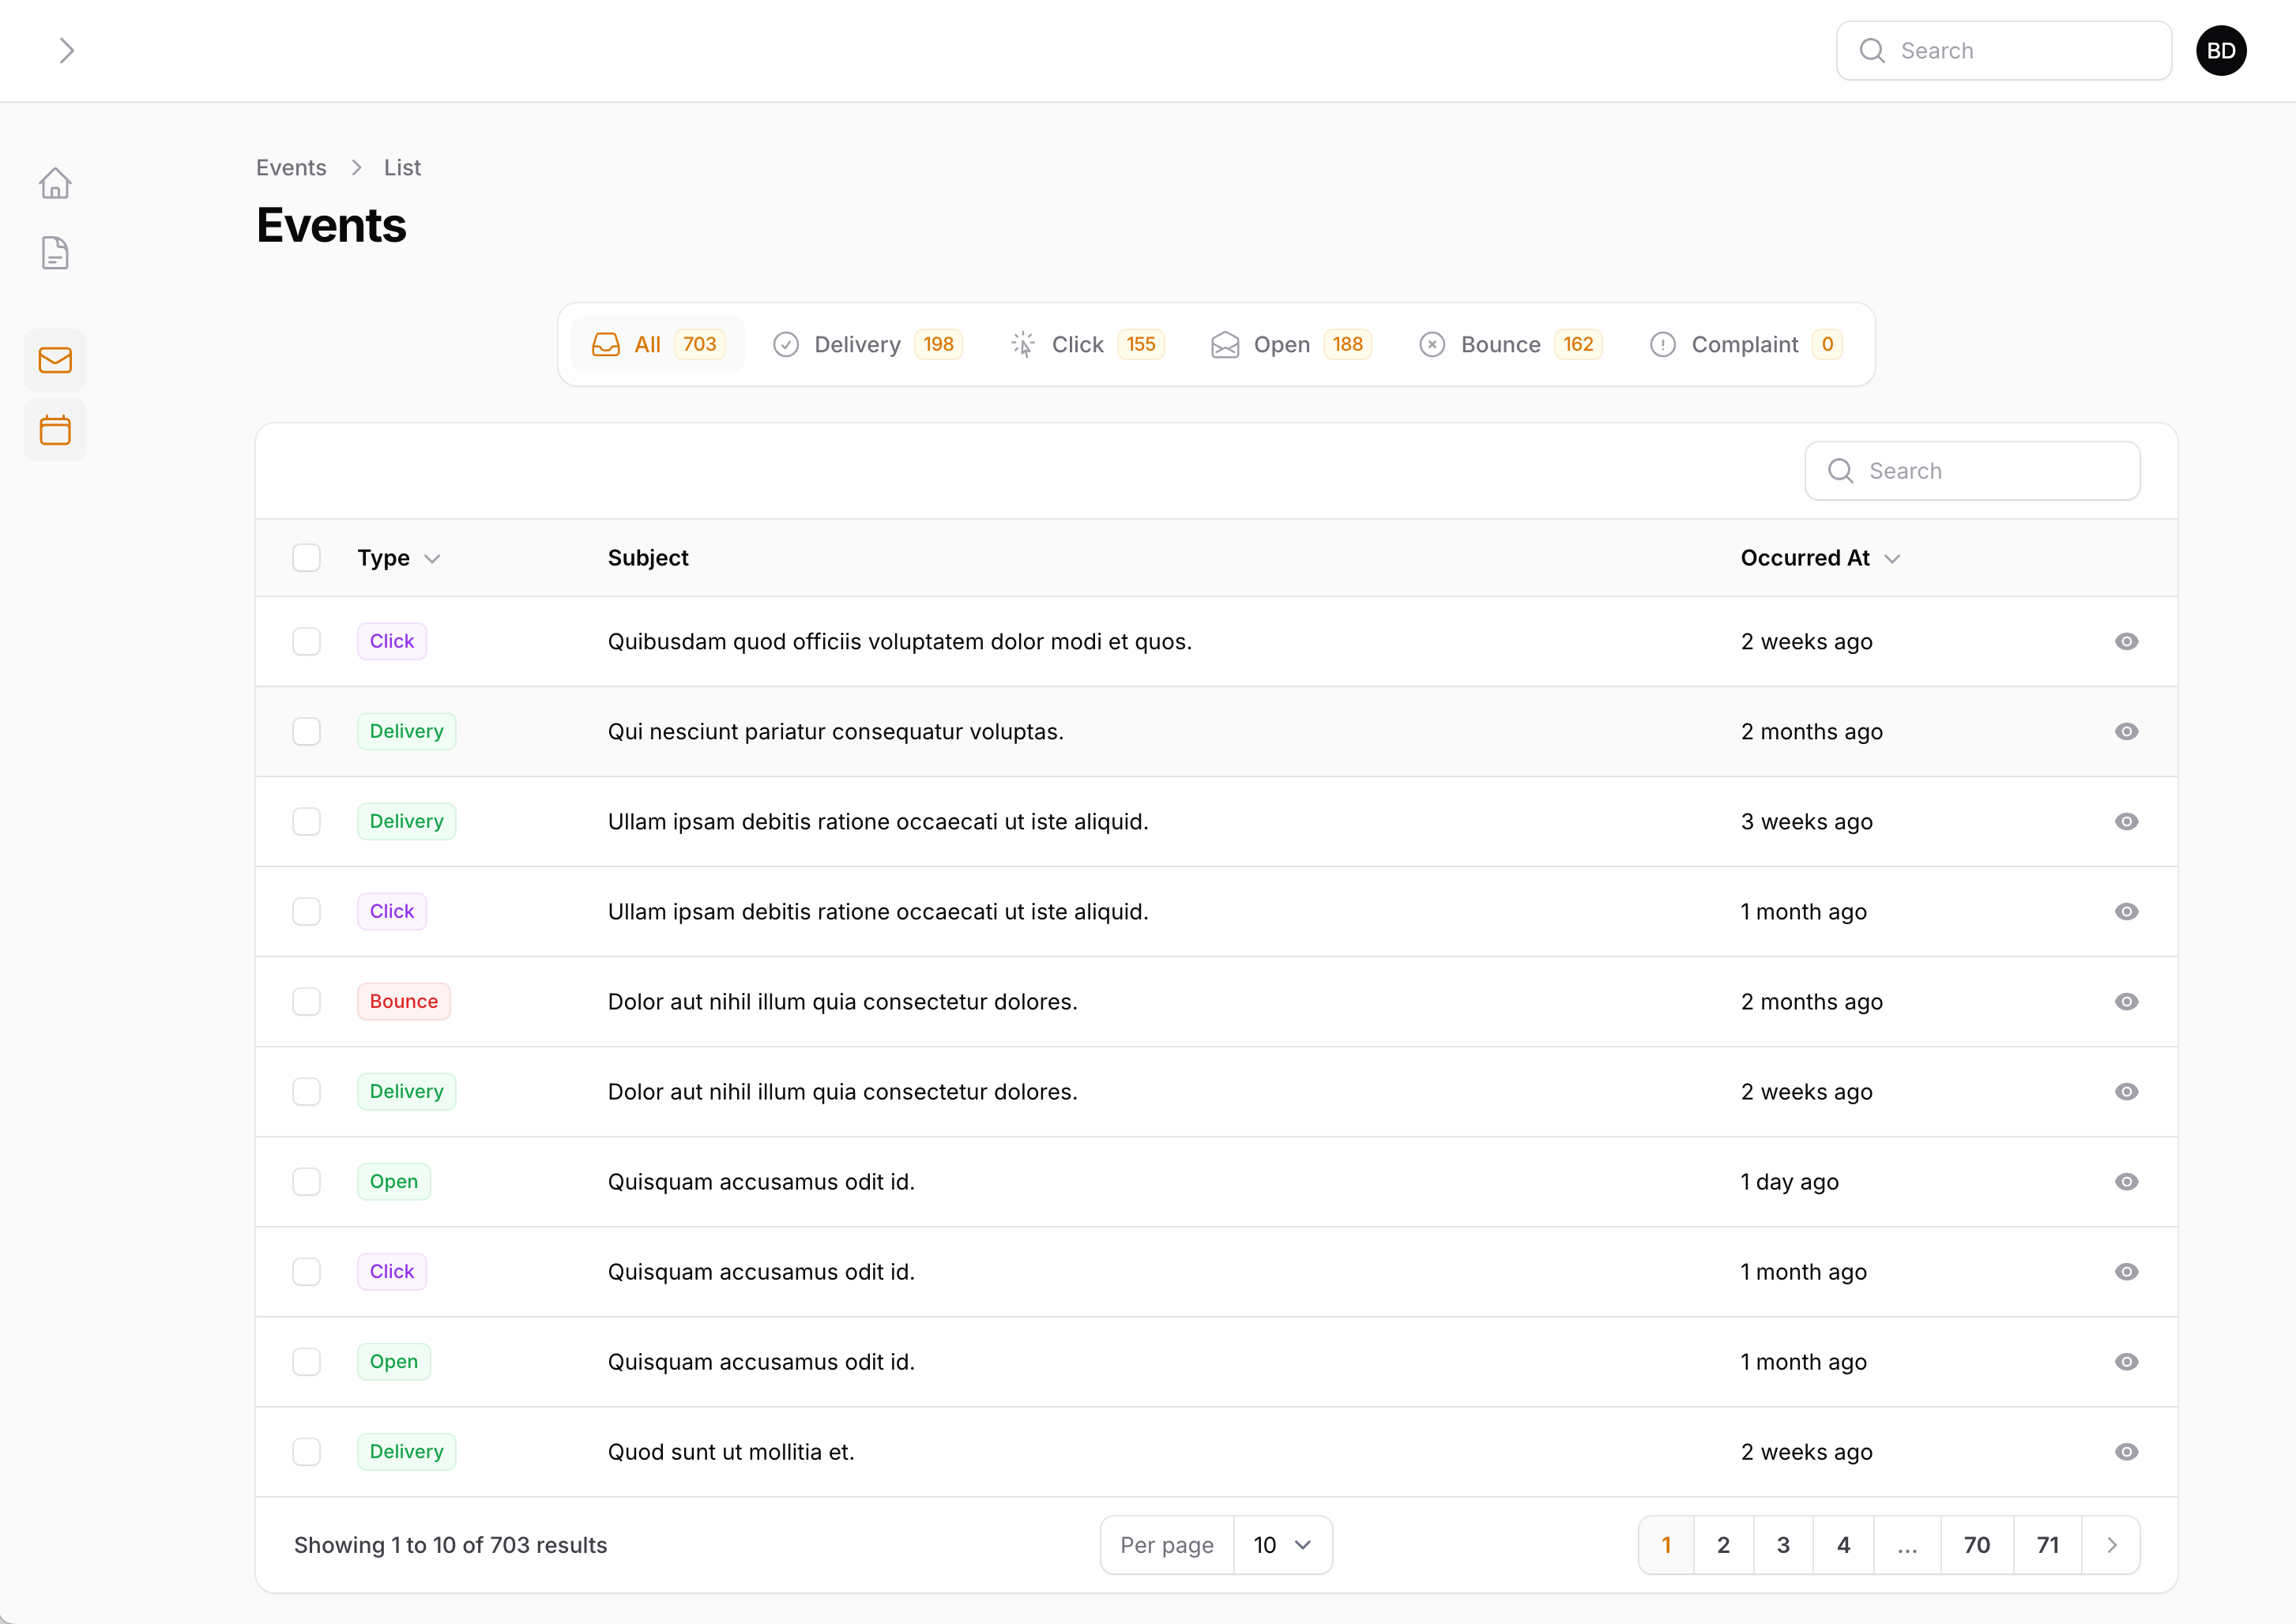Select the Bounce event row checkbox
This screenshot has height=1624, width=2296.
pos(306,1002)
